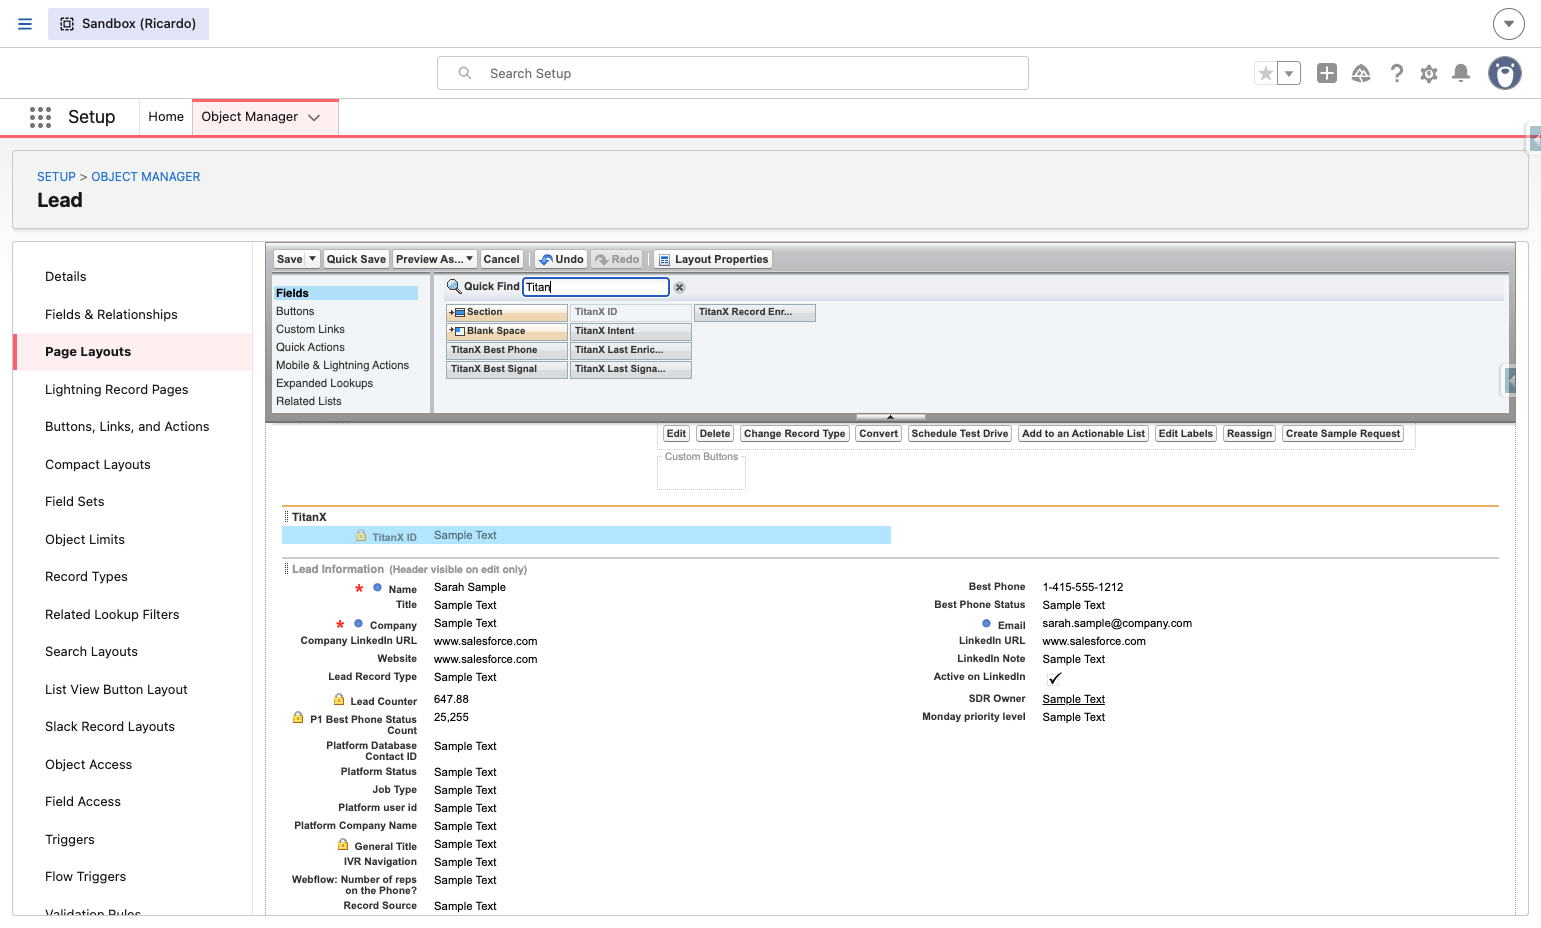Collapse the palette with the arrow handle
Viewport: 1541px width, 928px height.
point(890,417)
